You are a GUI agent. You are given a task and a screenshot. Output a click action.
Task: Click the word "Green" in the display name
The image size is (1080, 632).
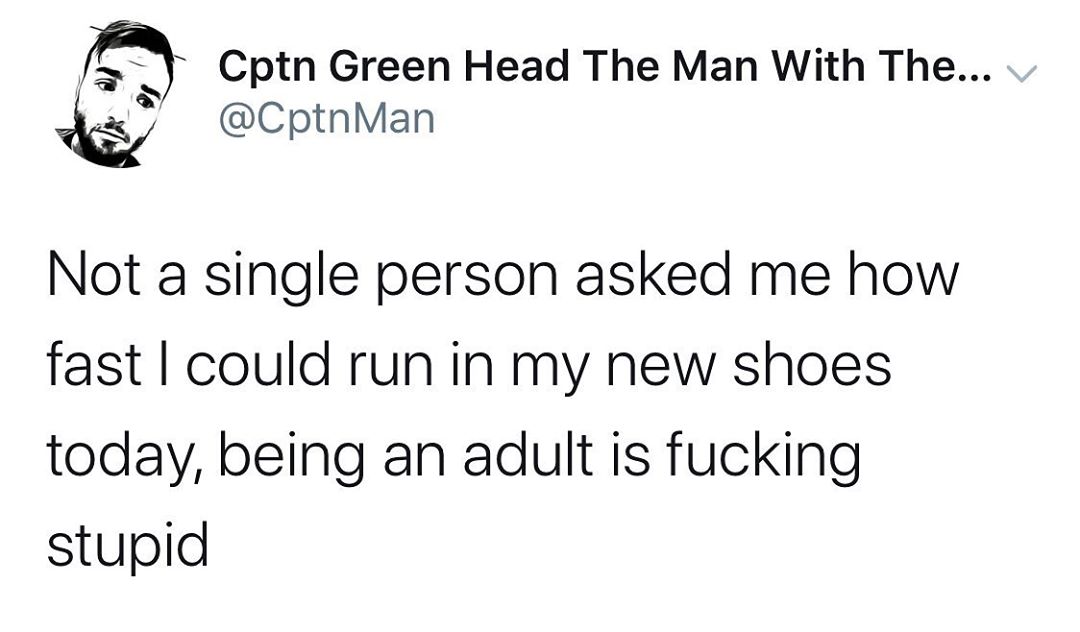click(390, 68)
